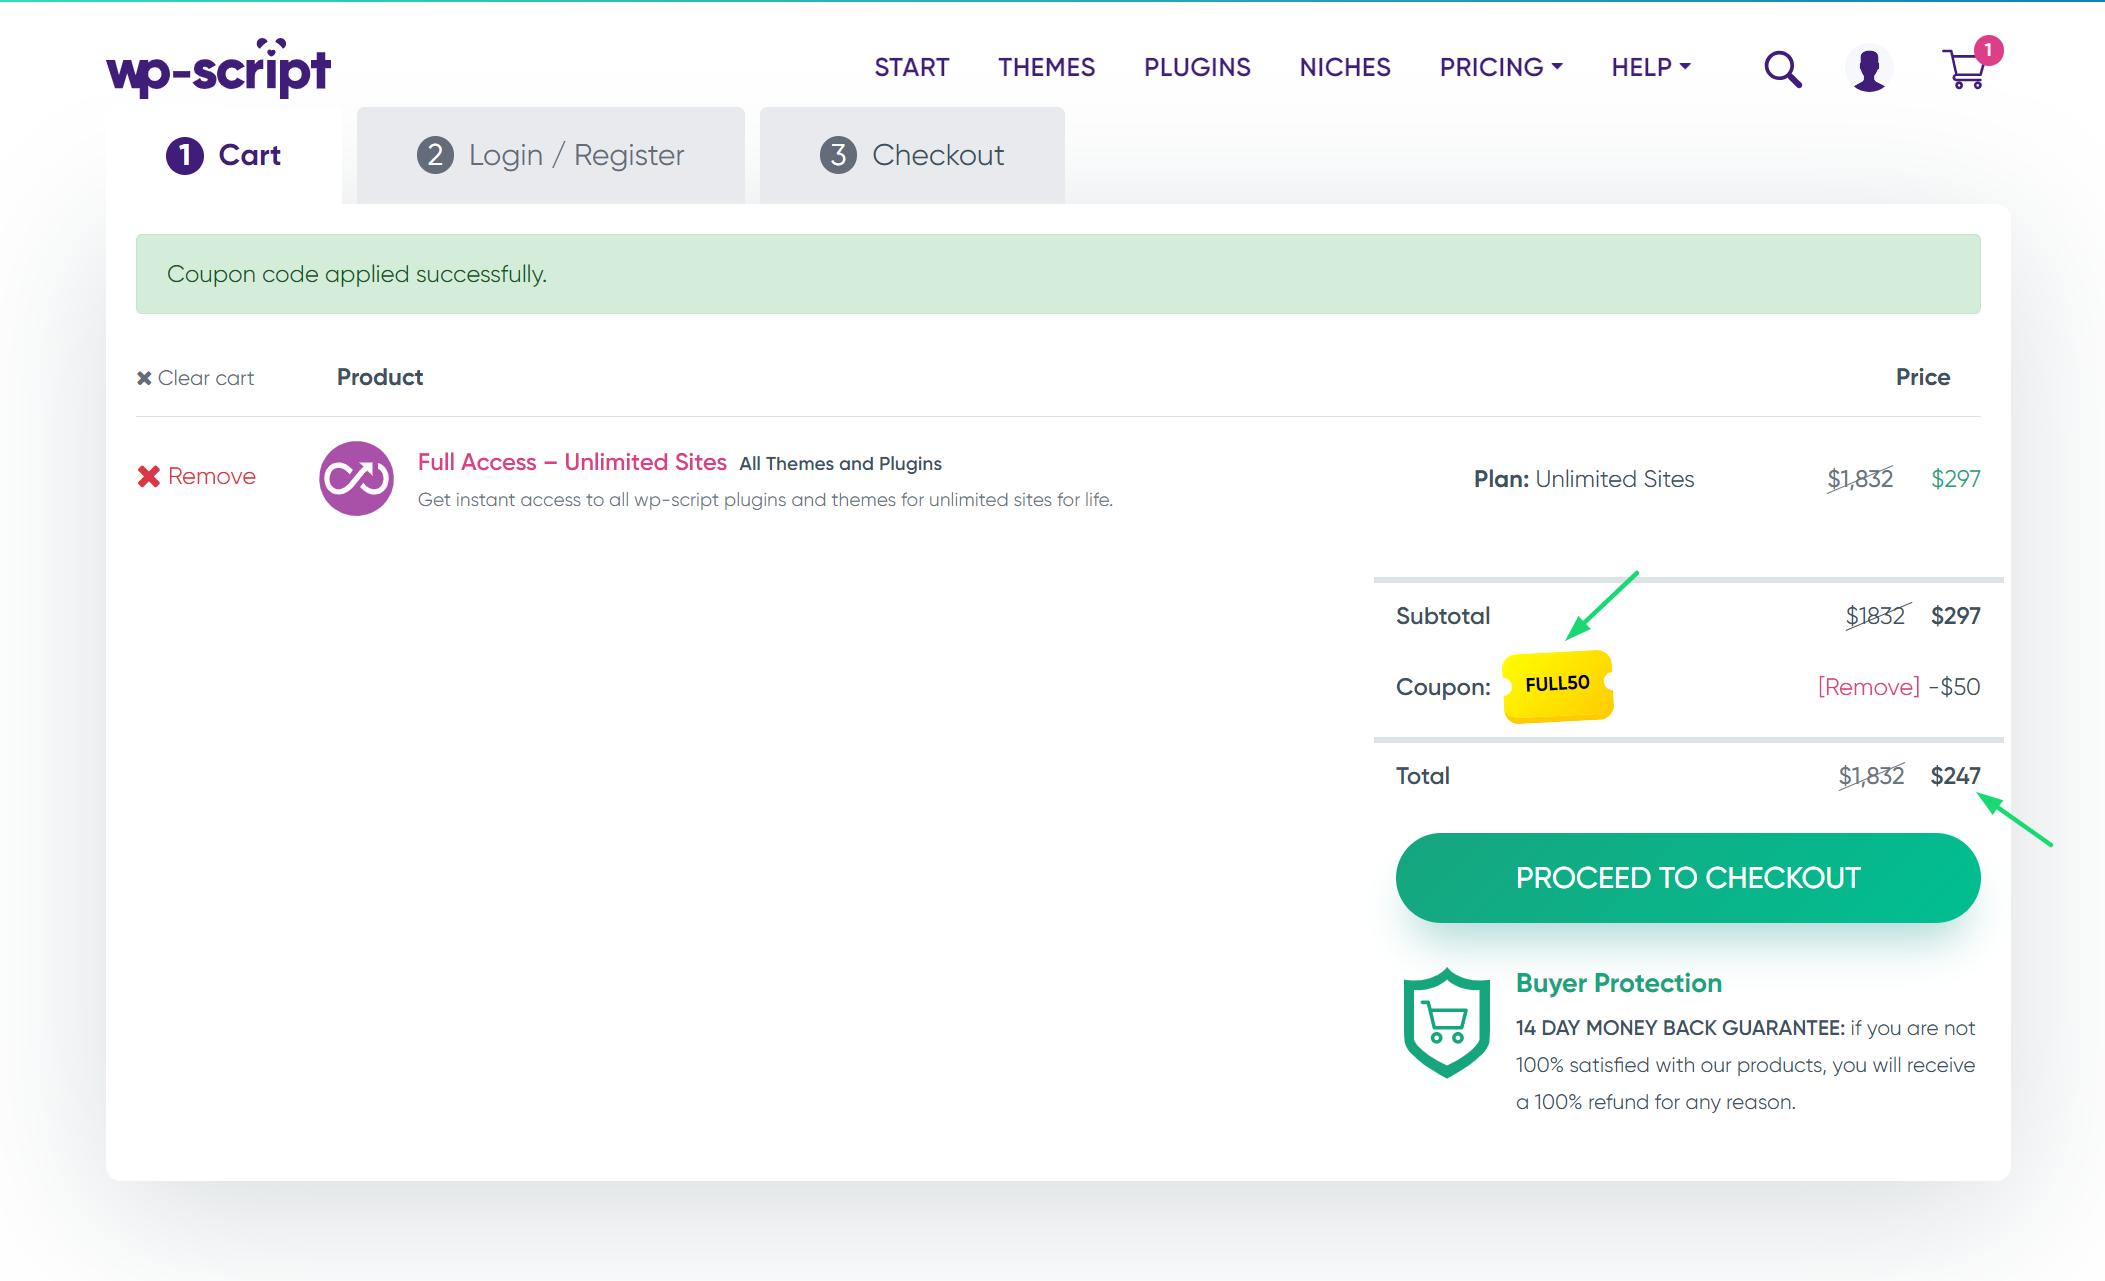Click the product row struck-through $1,832 price
This screenshot has height=1281, width=2105.
coord(1860,479)
